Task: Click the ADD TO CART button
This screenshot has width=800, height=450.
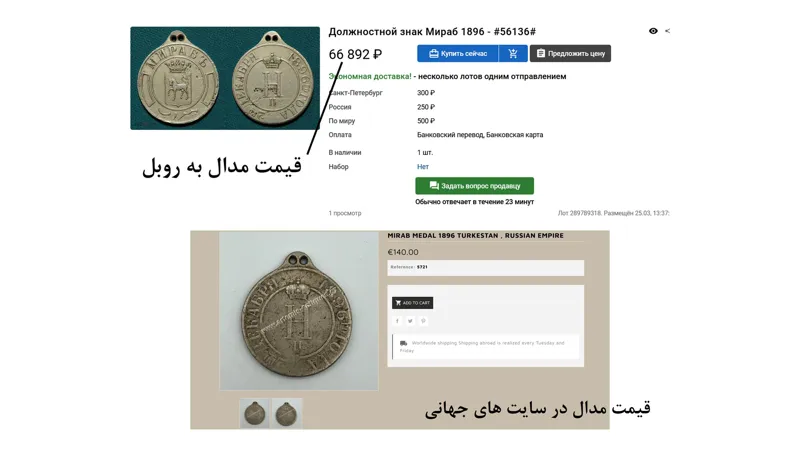Action: (x=412, y=303)
